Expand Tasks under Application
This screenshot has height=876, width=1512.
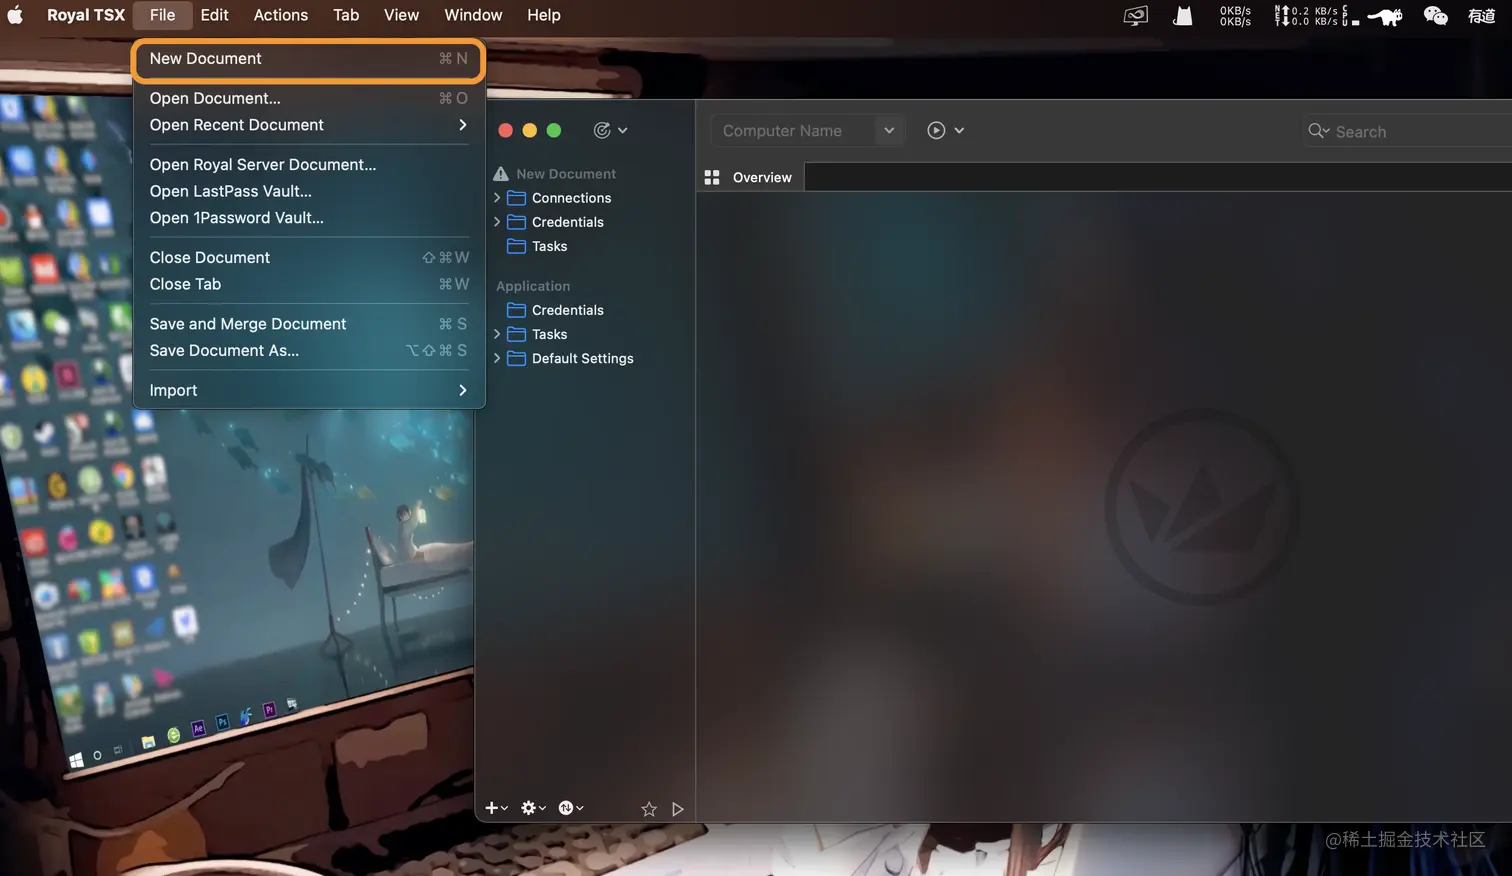click(x=497, y=334)
